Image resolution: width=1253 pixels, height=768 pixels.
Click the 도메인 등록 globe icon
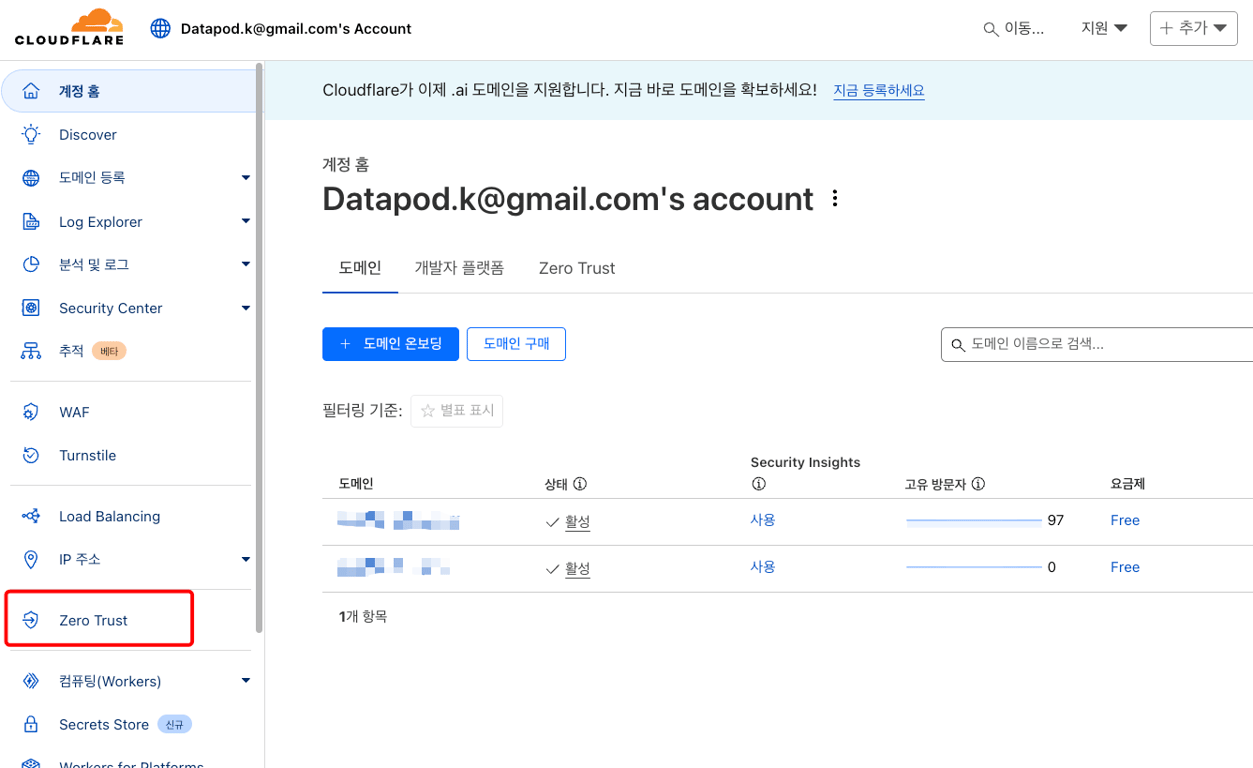click(x=31, y=178)
